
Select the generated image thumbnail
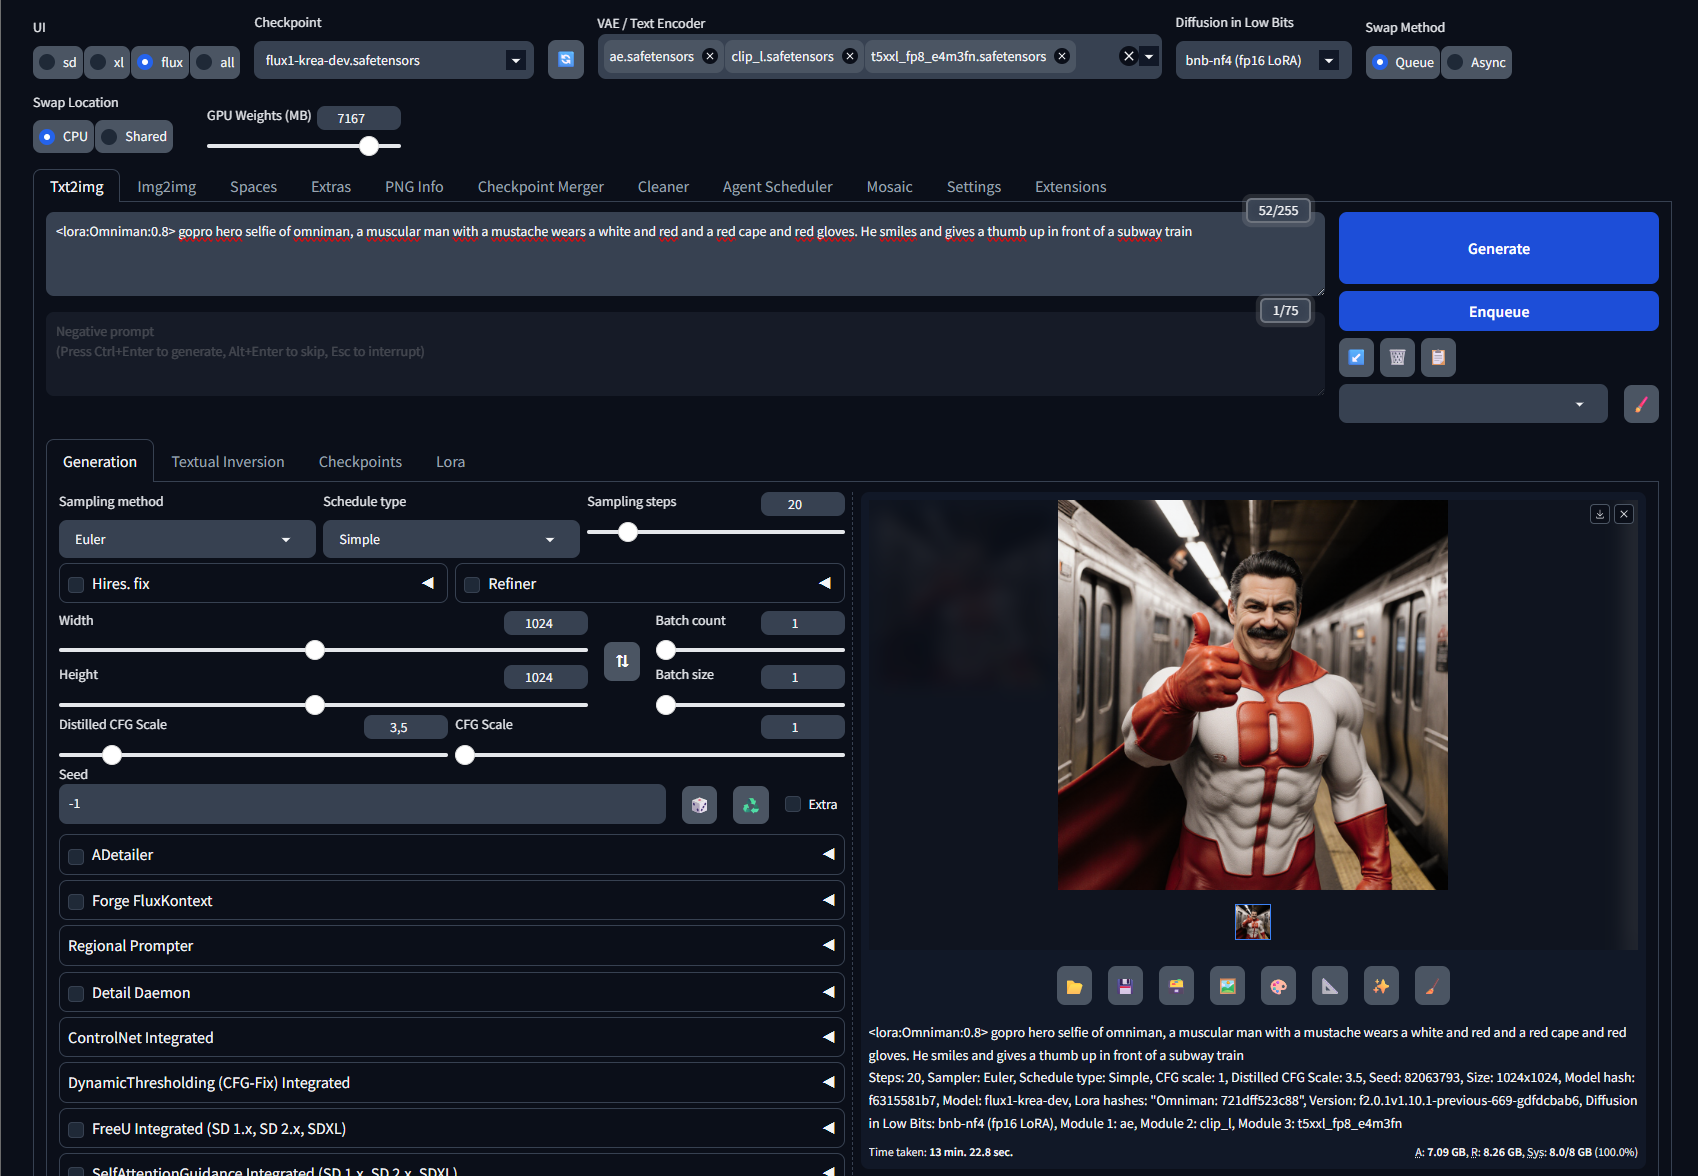point(1252,922)
